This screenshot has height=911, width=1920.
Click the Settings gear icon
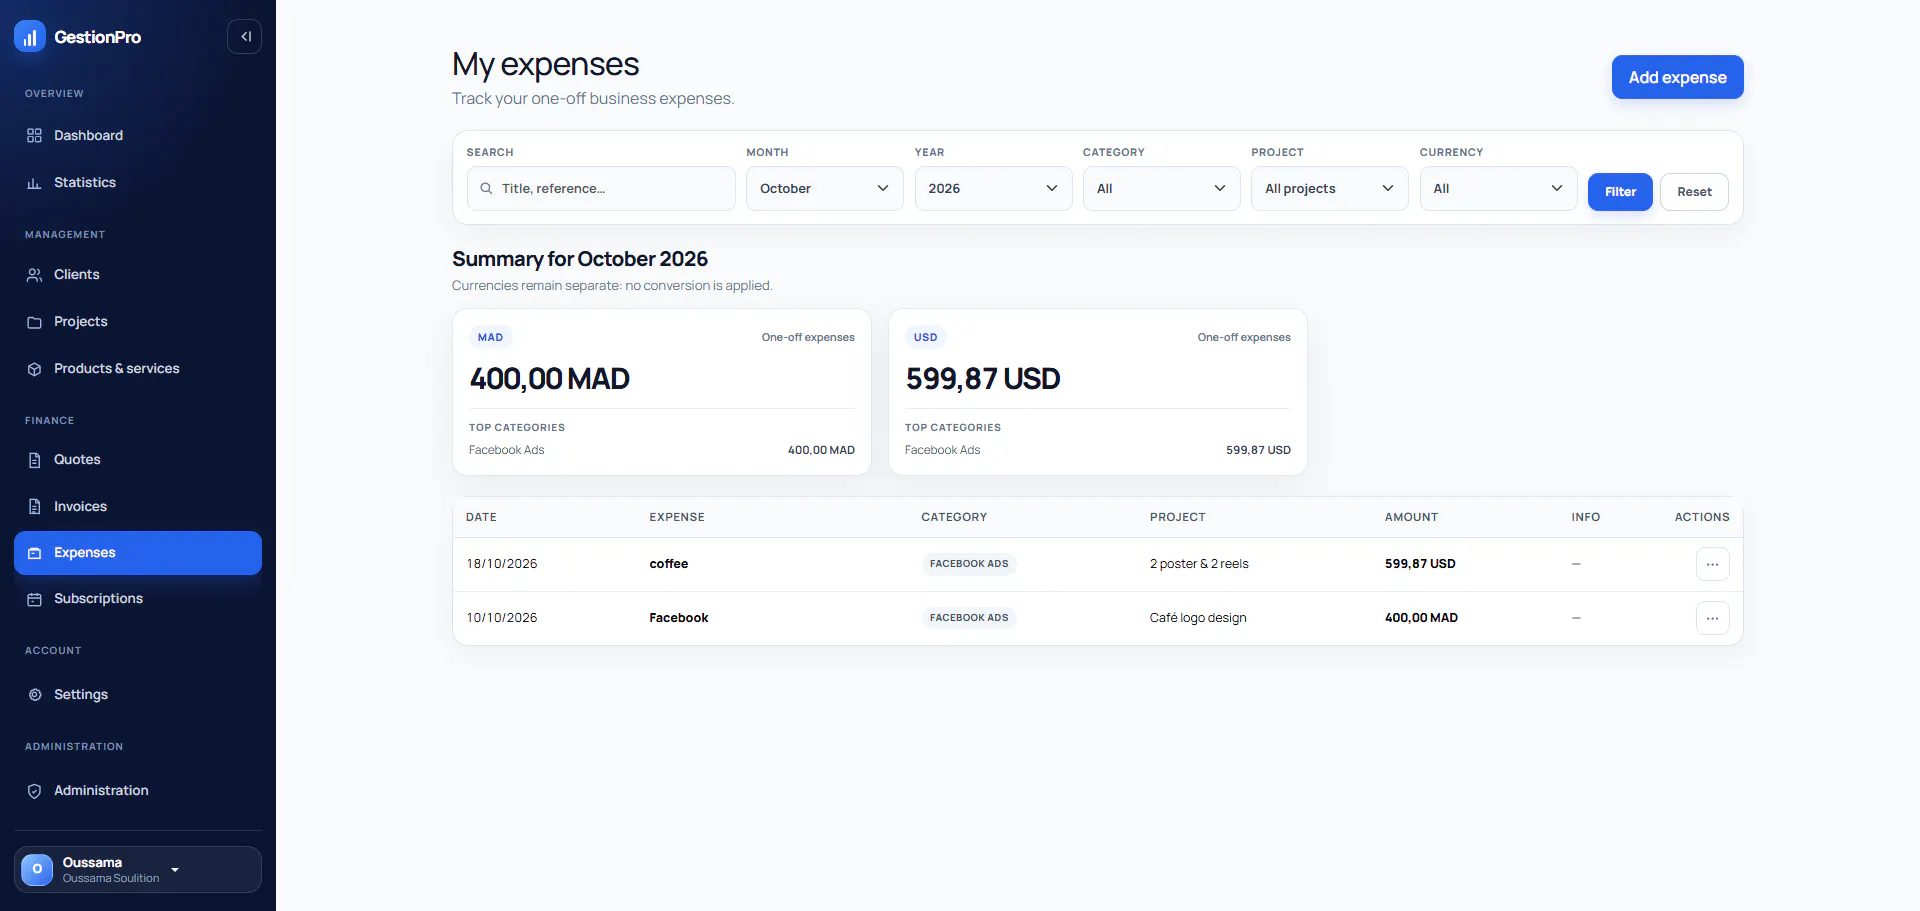(x=34, y=695)
